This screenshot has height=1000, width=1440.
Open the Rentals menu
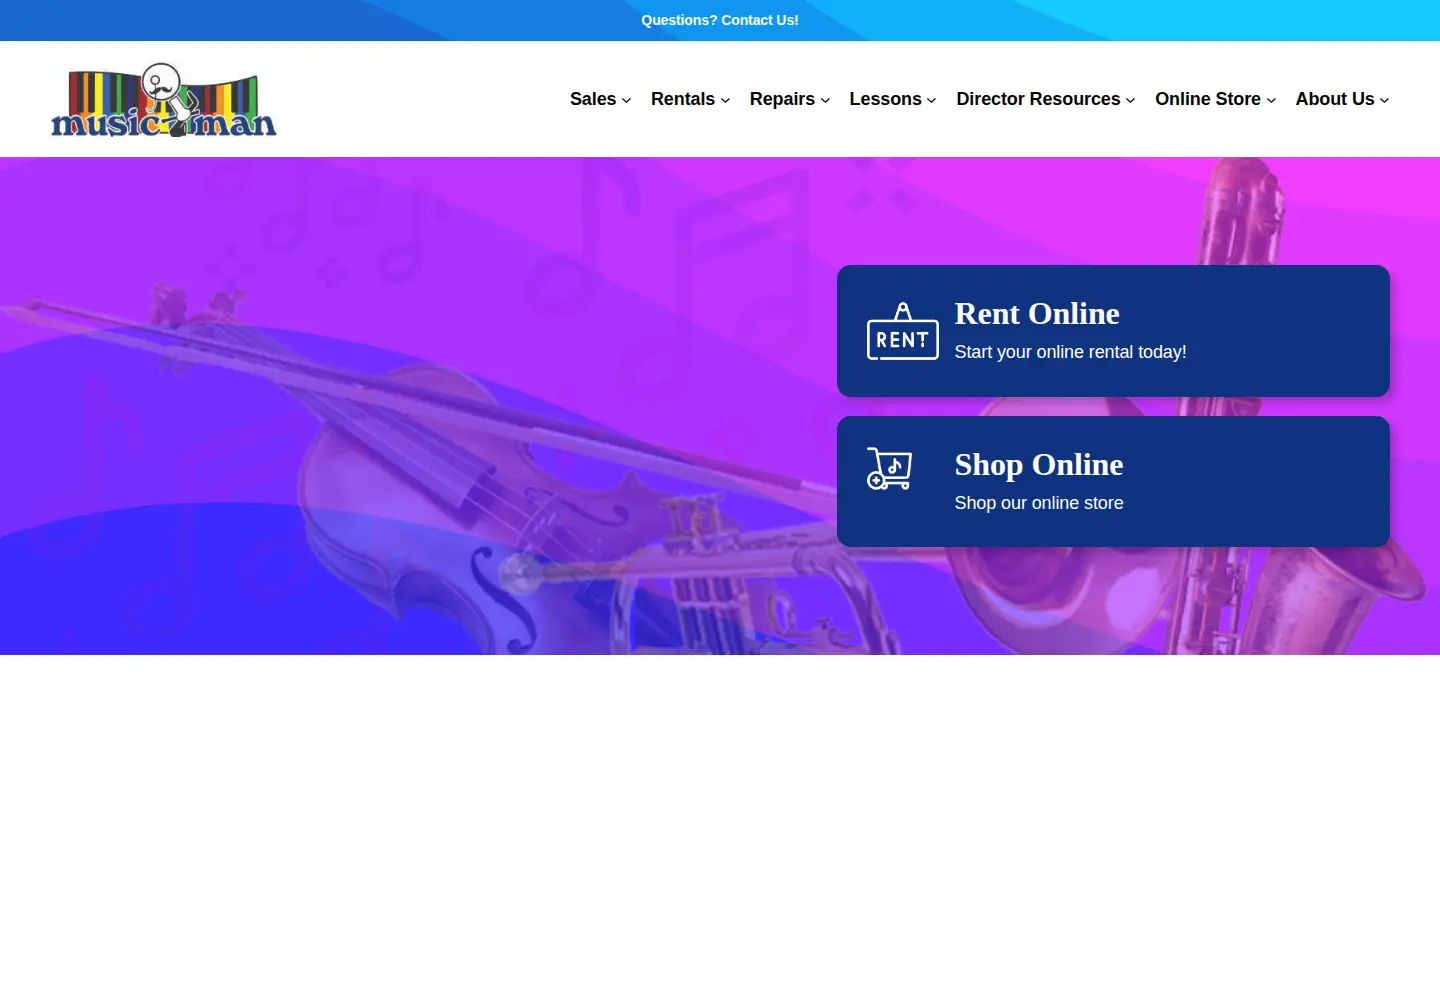(683, 99)
